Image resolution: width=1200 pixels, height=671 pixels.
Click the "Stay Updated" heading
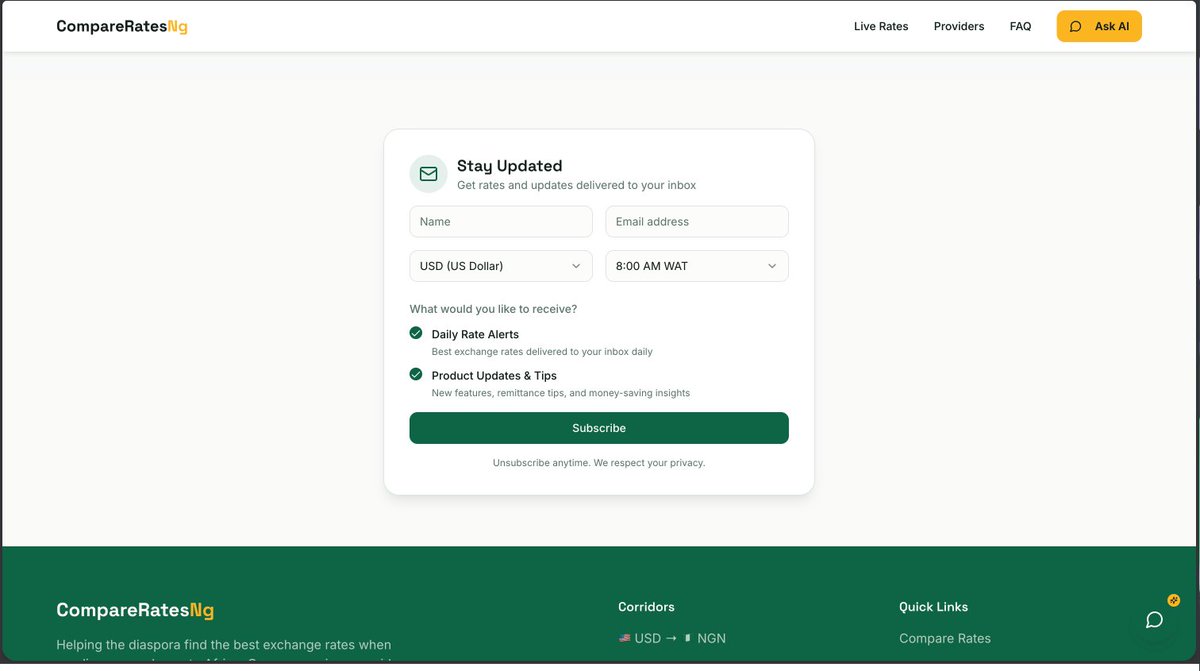(509, 166)
